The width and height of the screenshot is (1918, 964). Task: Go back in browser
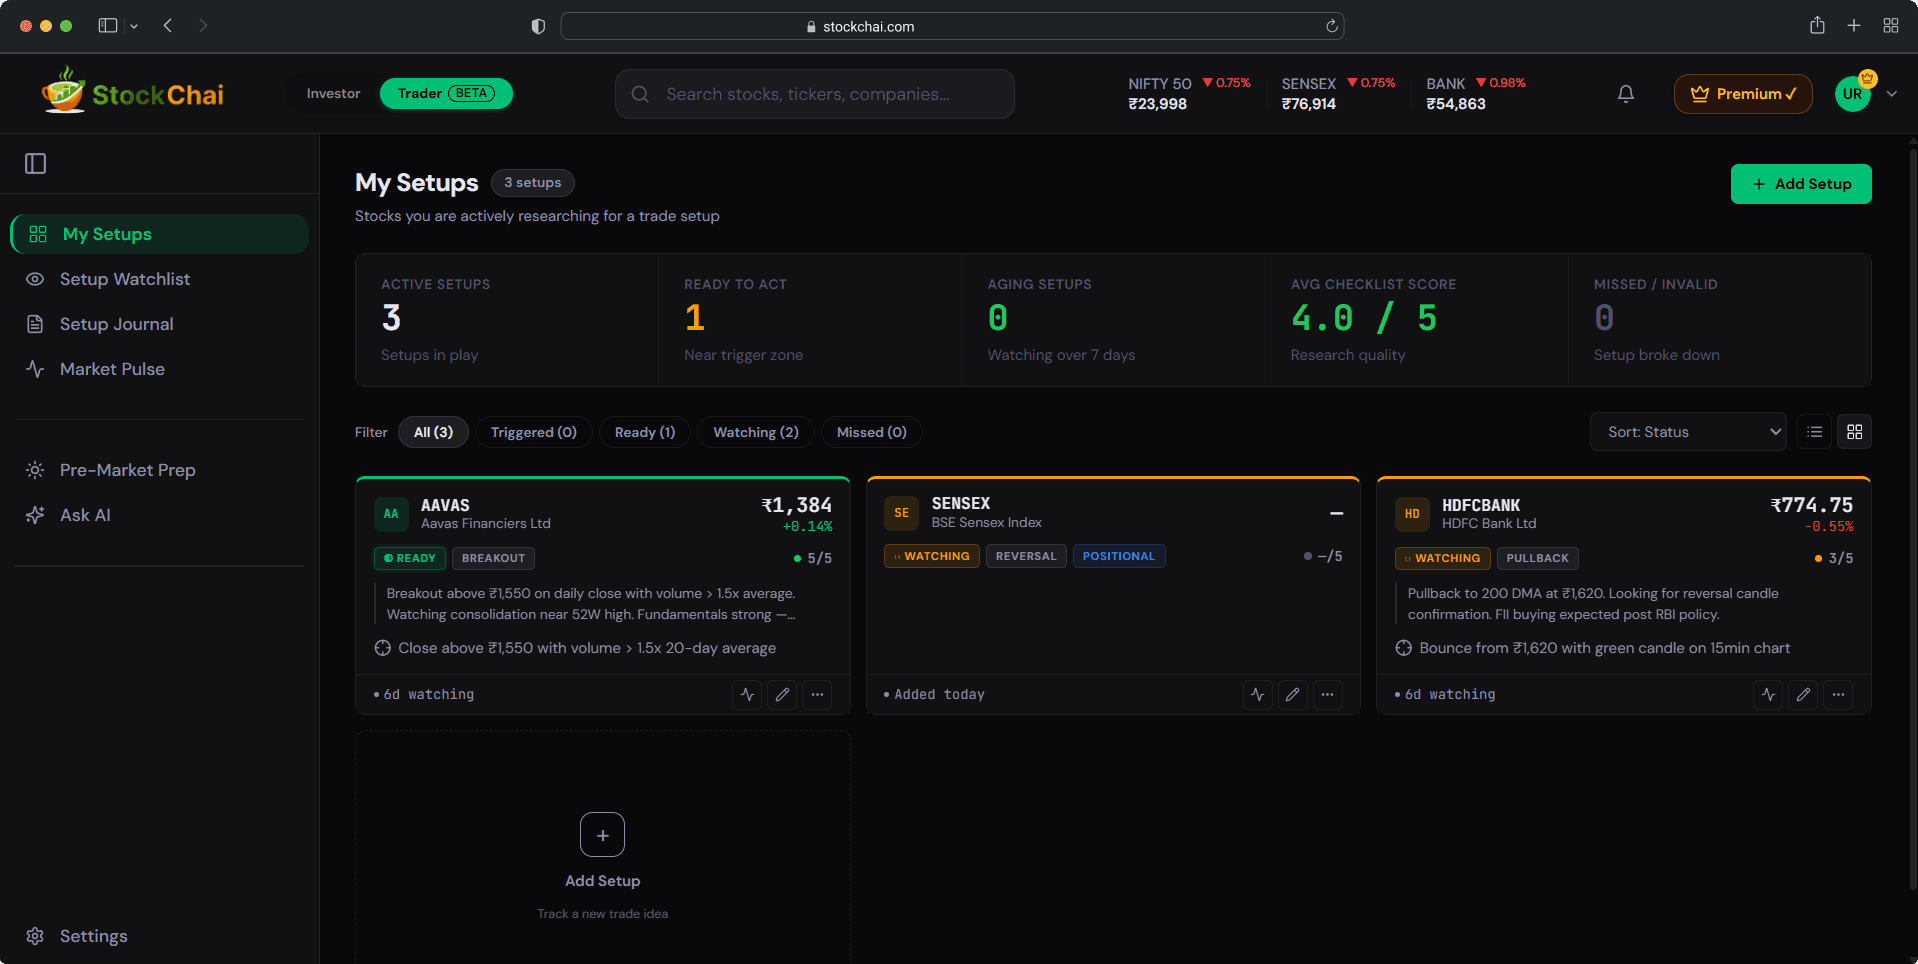click(168, 26)
